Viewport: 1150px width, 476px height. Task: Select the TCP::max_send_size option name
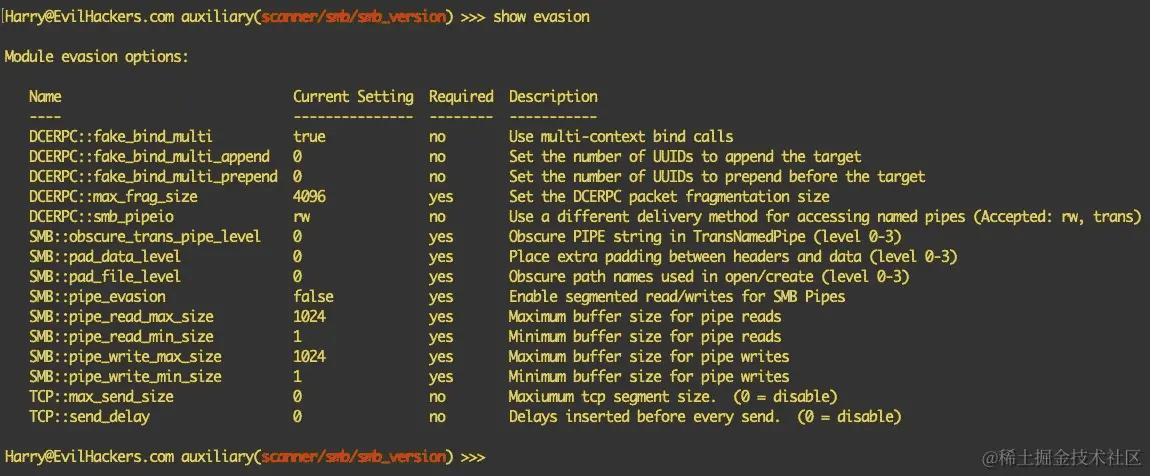(101, 397)
